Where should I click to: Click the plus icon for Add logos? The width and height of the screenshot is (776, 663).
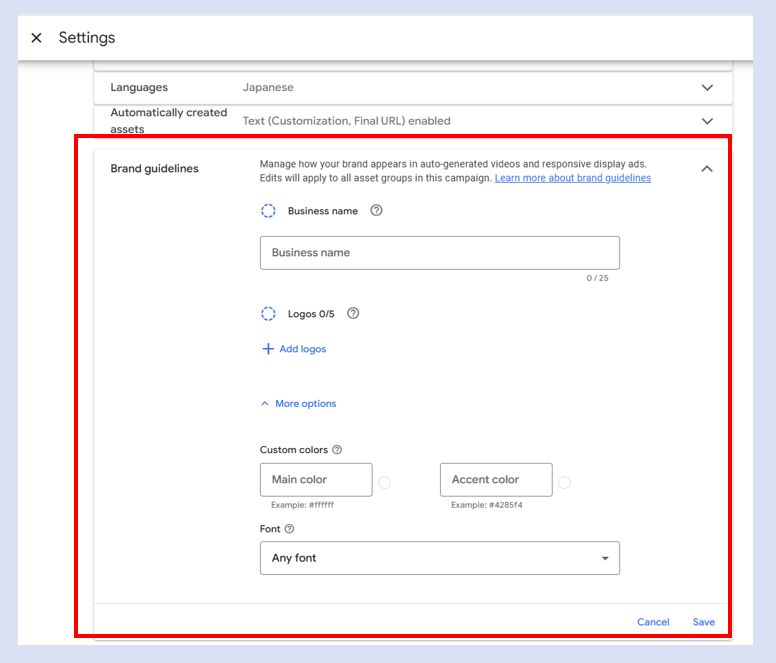pyautogui.click(x=267, y=349)
